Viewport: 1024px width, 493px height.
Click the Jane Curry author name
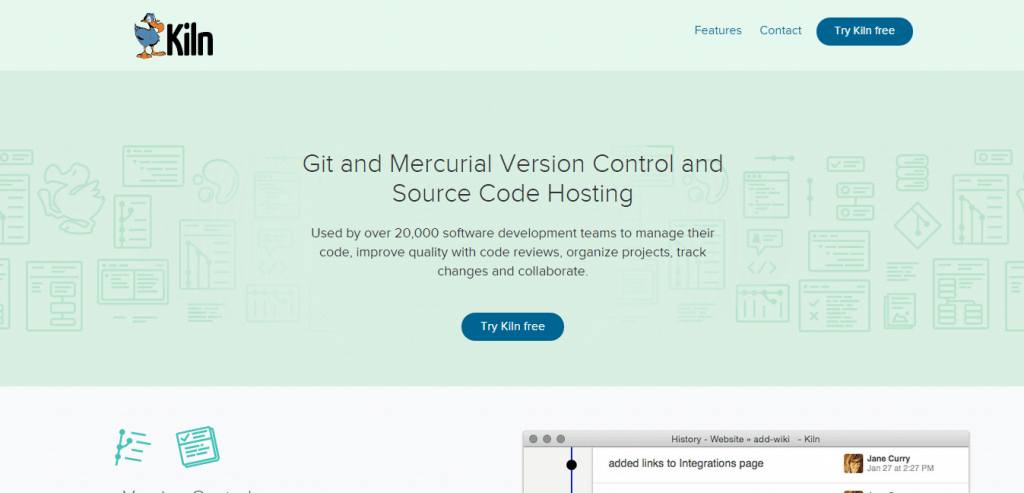(888, 459)
